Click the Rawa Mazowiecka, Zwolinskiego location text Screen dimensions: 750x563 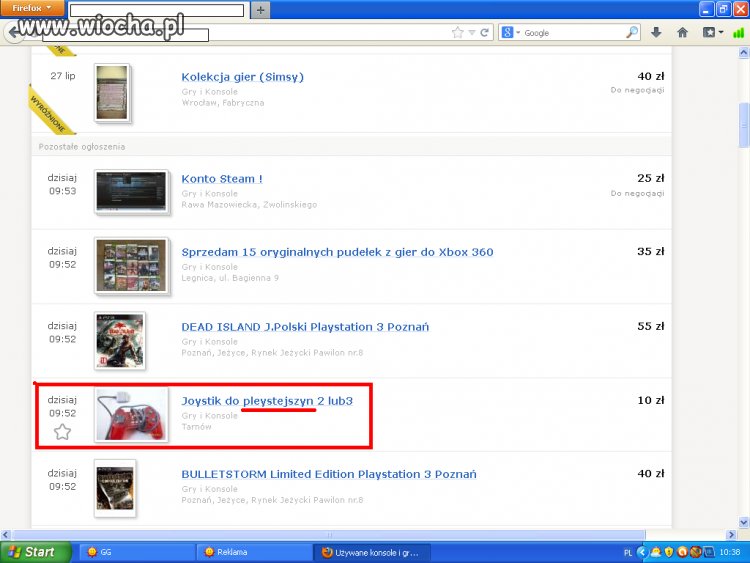click(x=249, y=205)
